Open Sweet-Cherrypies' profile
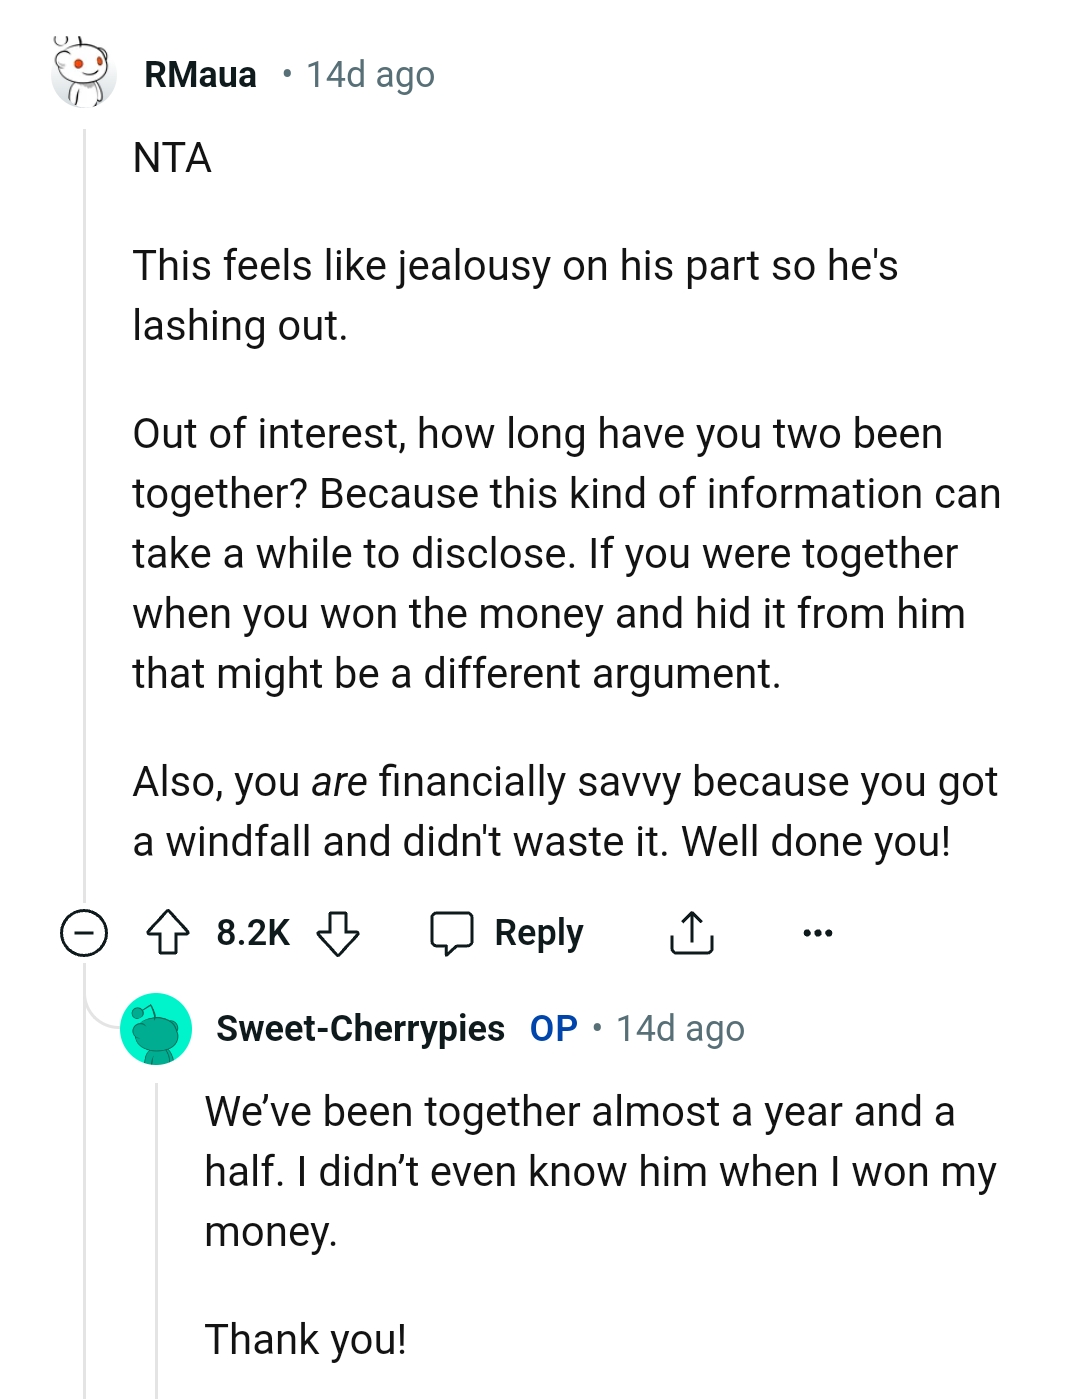 pos(361,1027)
